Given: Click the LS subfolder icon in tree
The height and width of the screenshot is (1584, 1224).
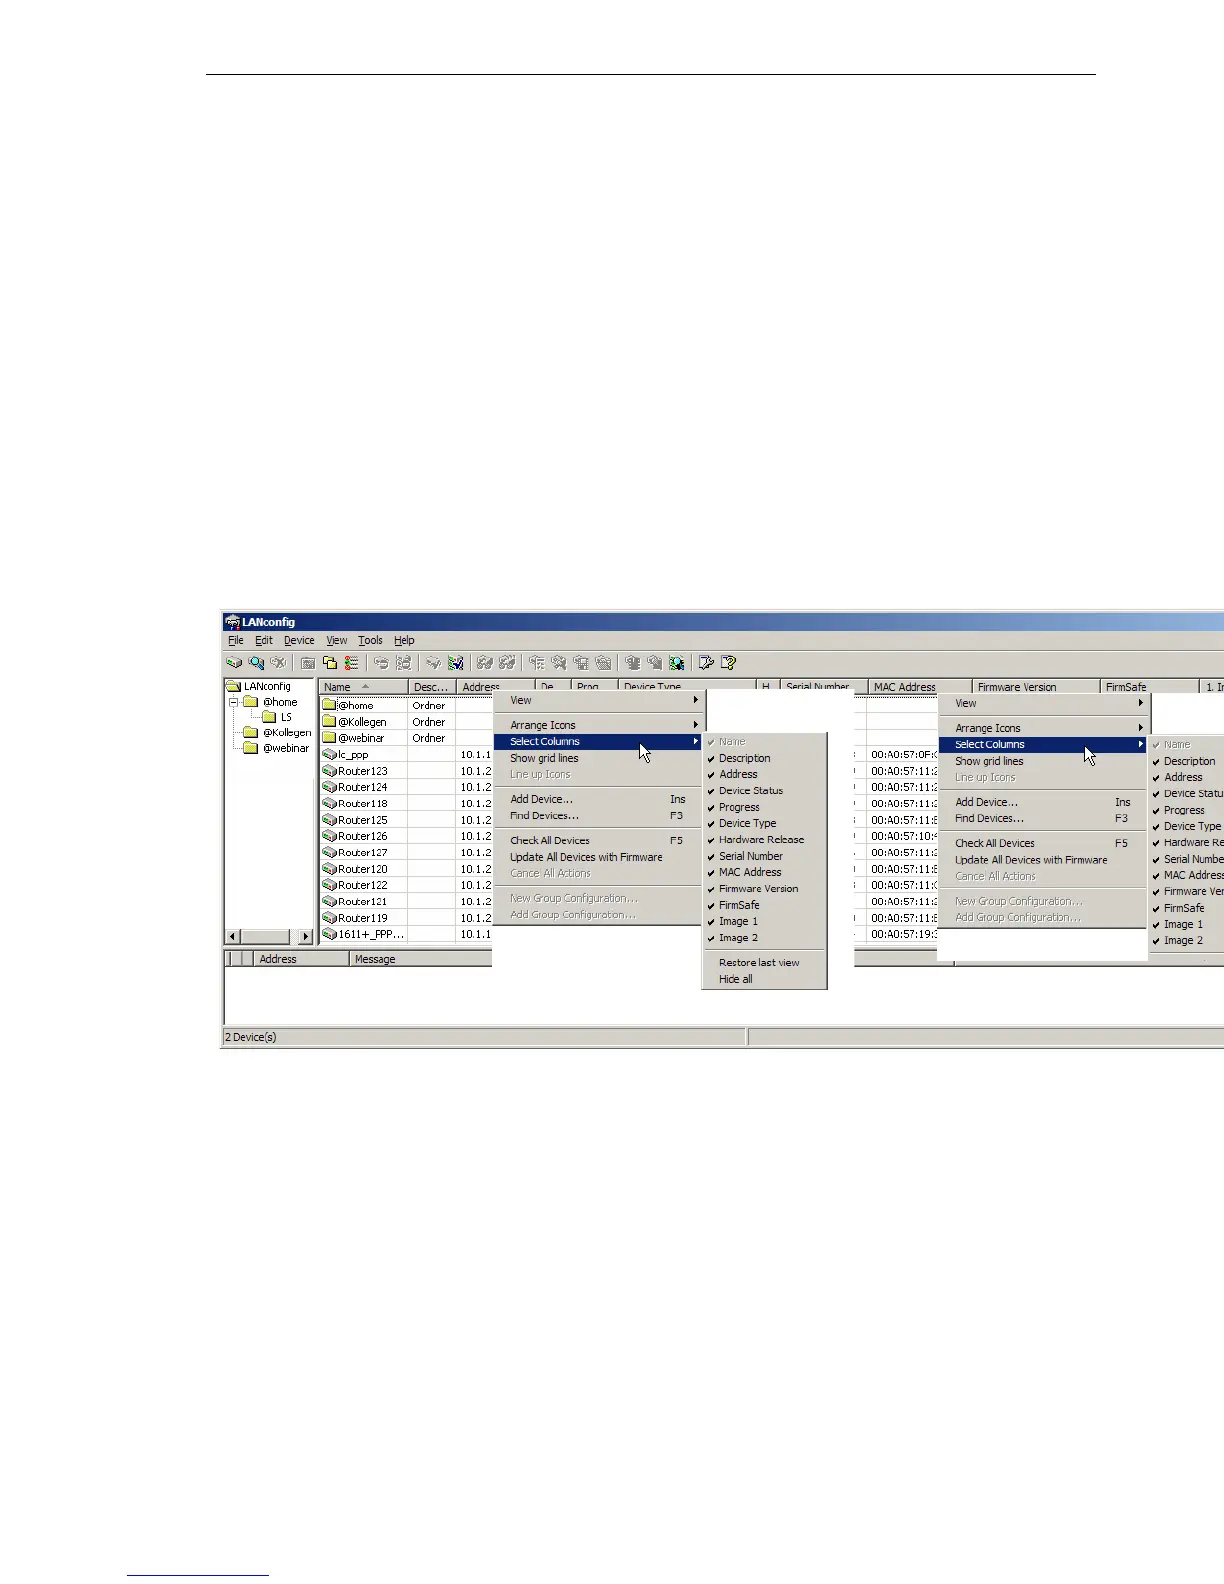Looking at the screenshot, I should pos(269,717).
